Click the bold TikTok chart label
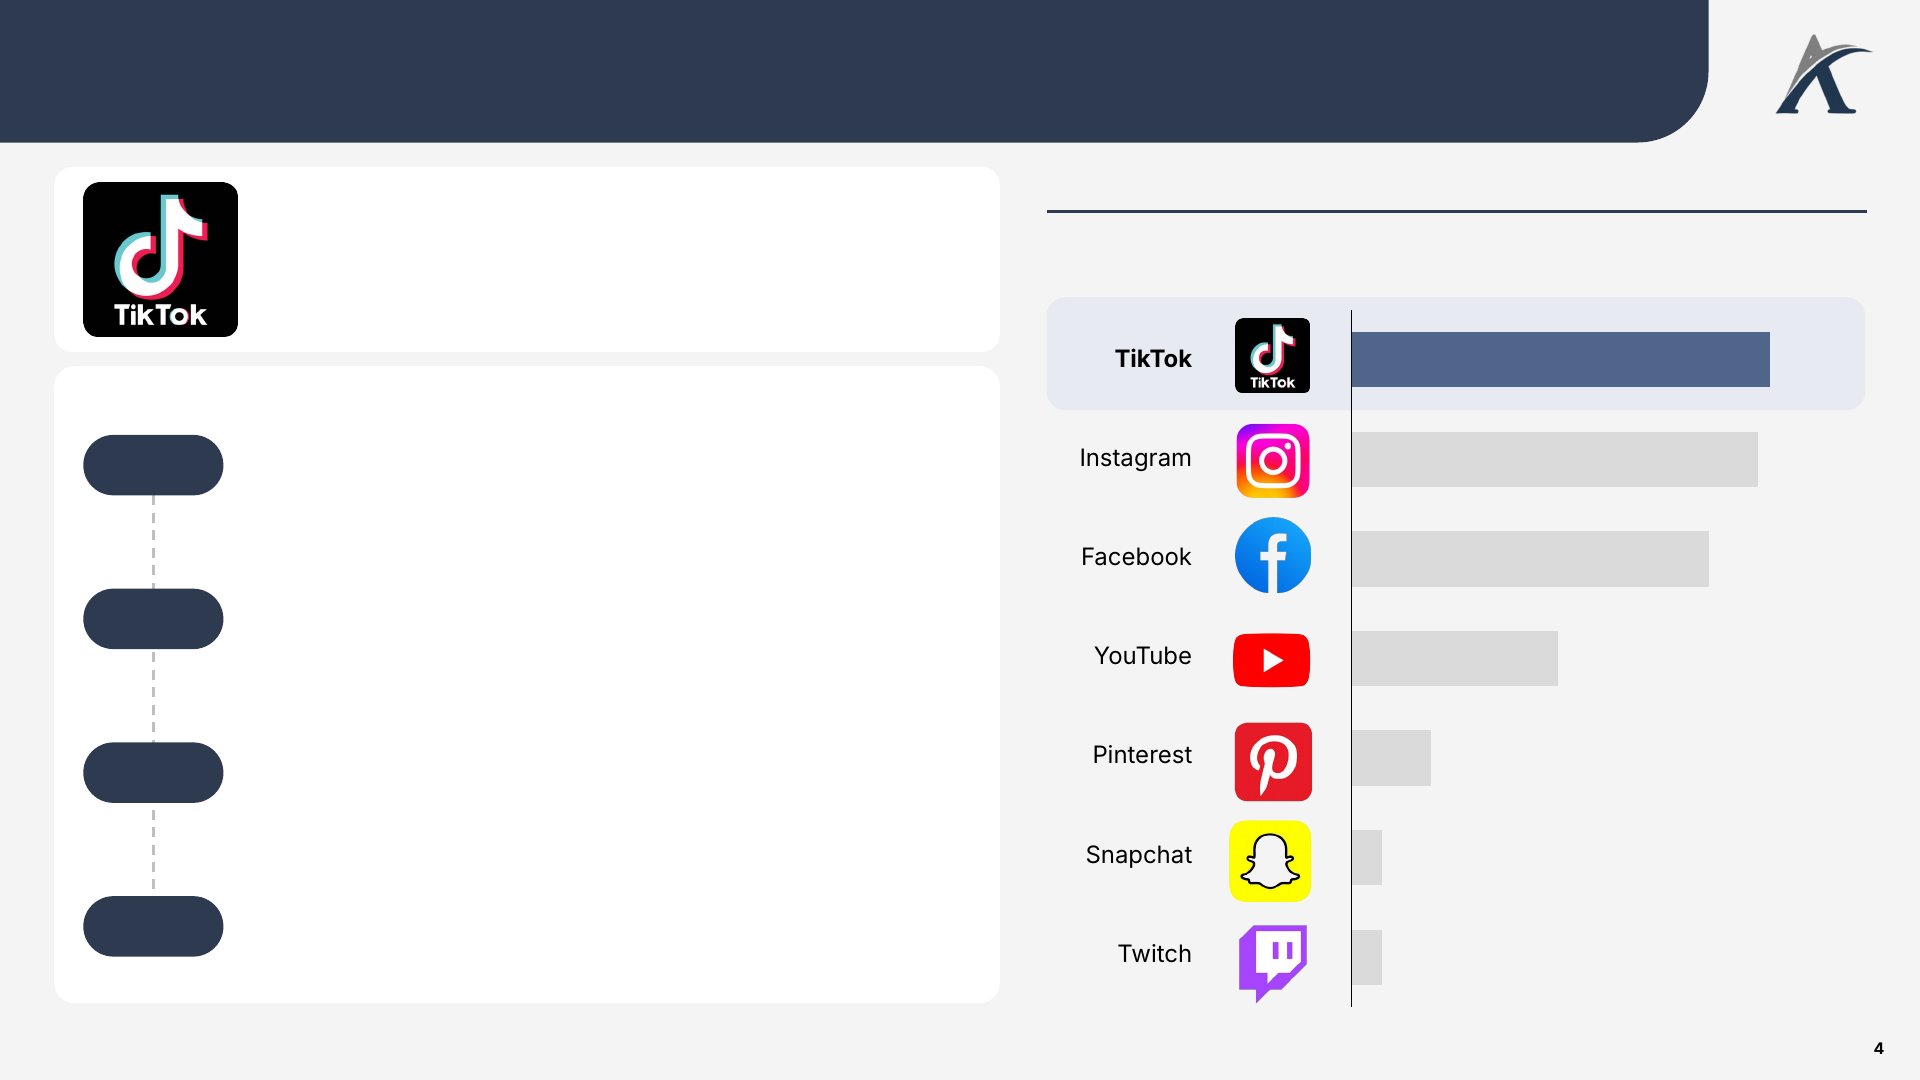Screen dimensions: 1920x1080 (1153, 358)
